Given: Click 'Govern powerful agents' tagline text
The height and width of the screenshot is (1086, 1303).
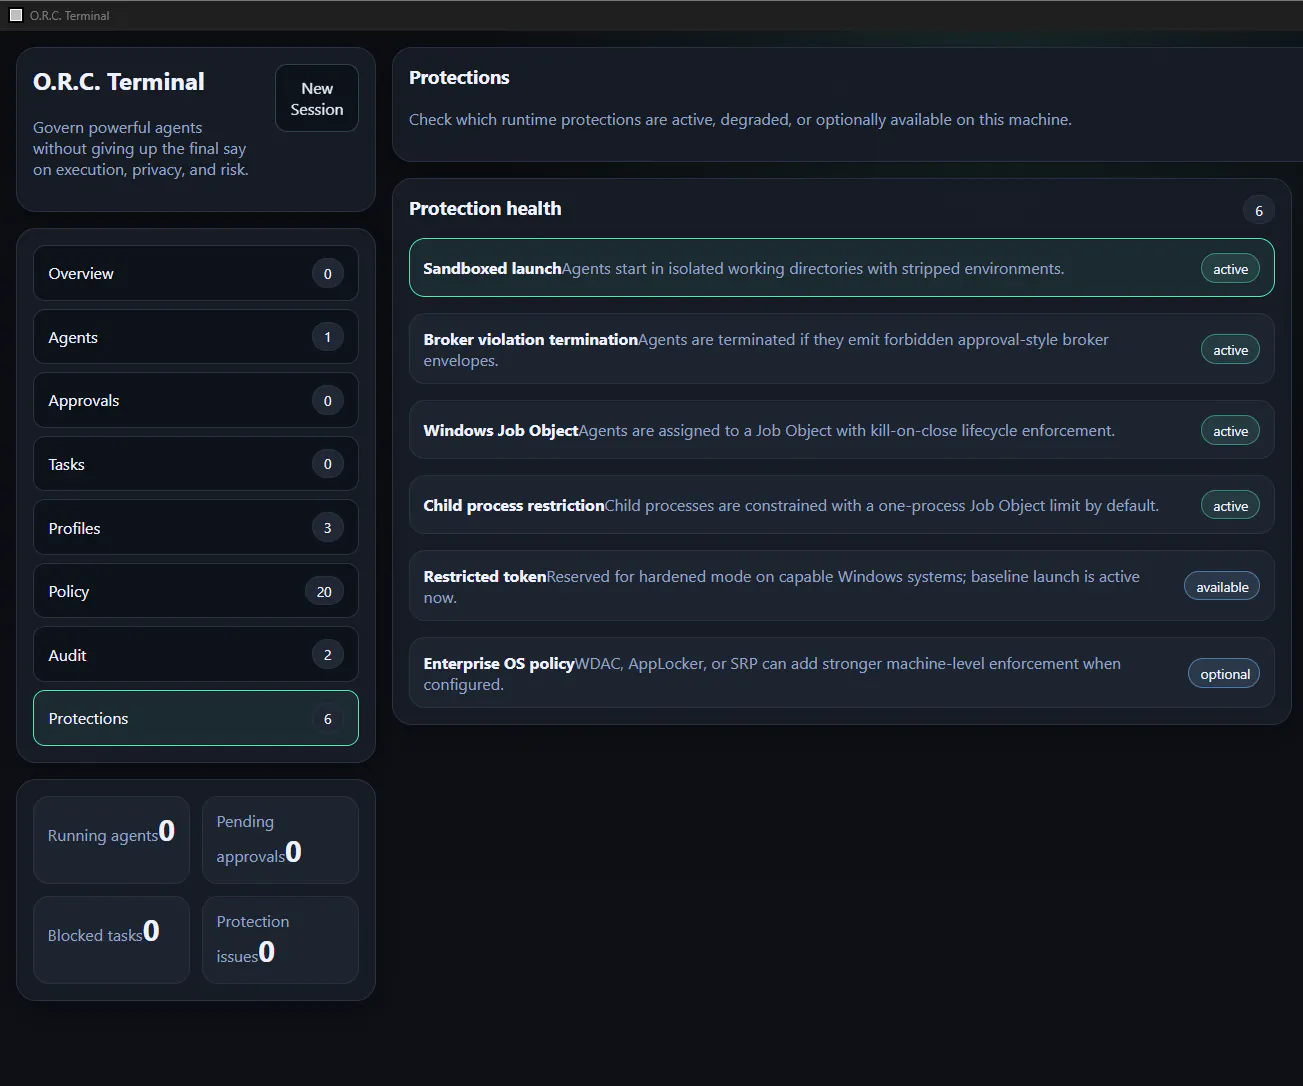Looking at the screenshot, I should (x=140, y=149).
